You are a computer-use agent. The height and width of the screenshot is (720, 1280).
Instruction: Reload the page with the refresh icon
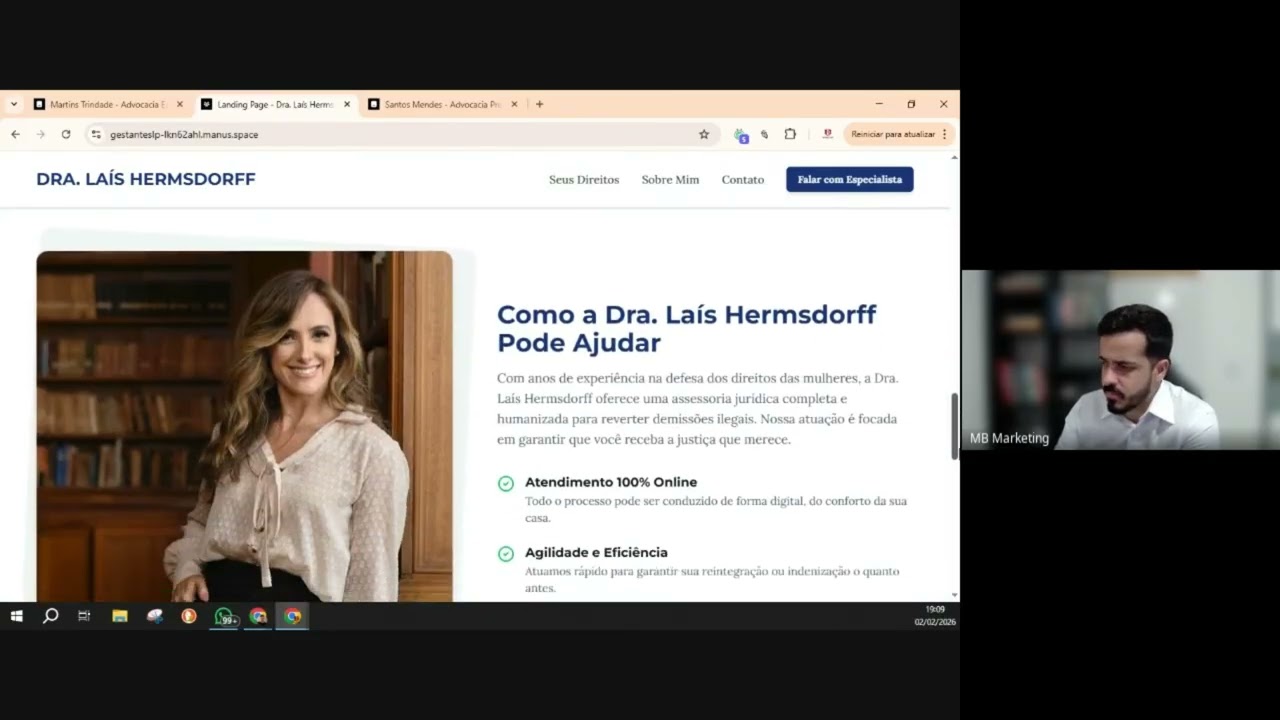[x=66, y=134]
